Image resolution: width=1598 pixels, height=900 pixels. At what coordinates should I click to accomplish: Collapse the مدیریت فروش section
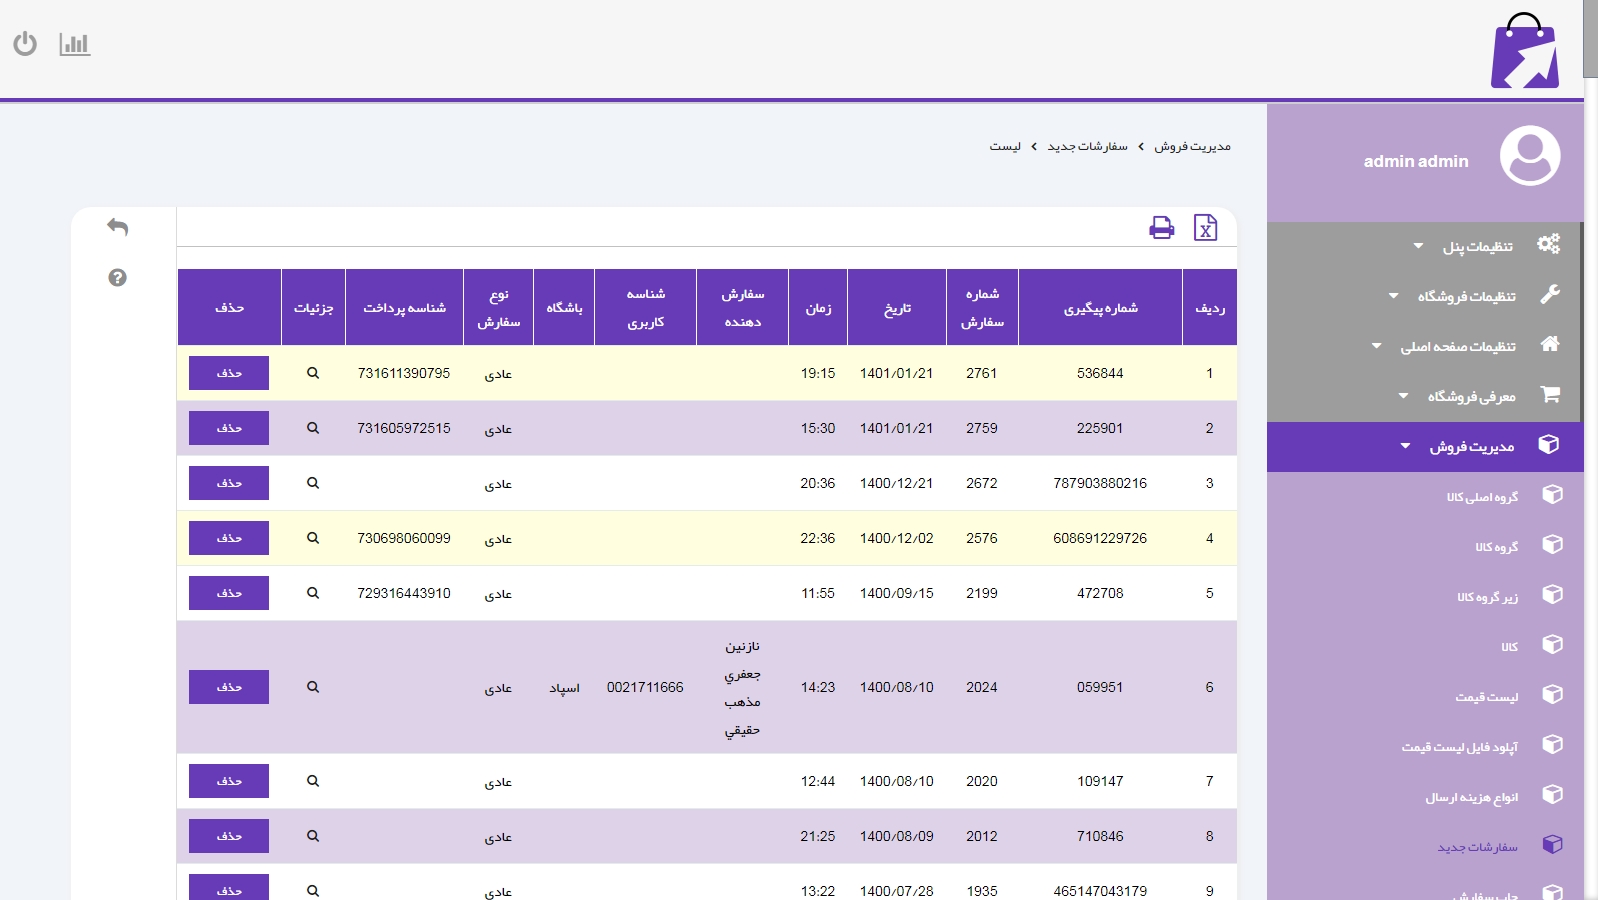coord(1470,446)
